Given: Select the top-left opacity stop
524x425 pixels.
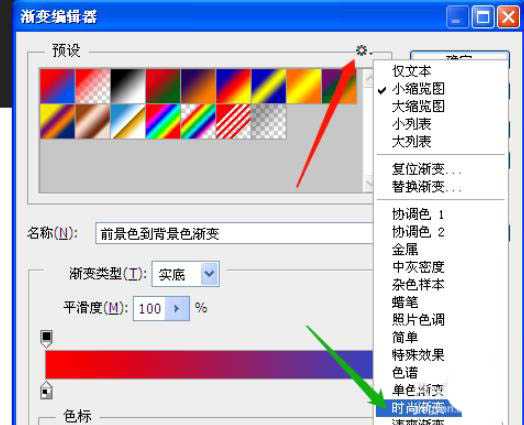Looking at the screenshot, I should coord(46,338).
